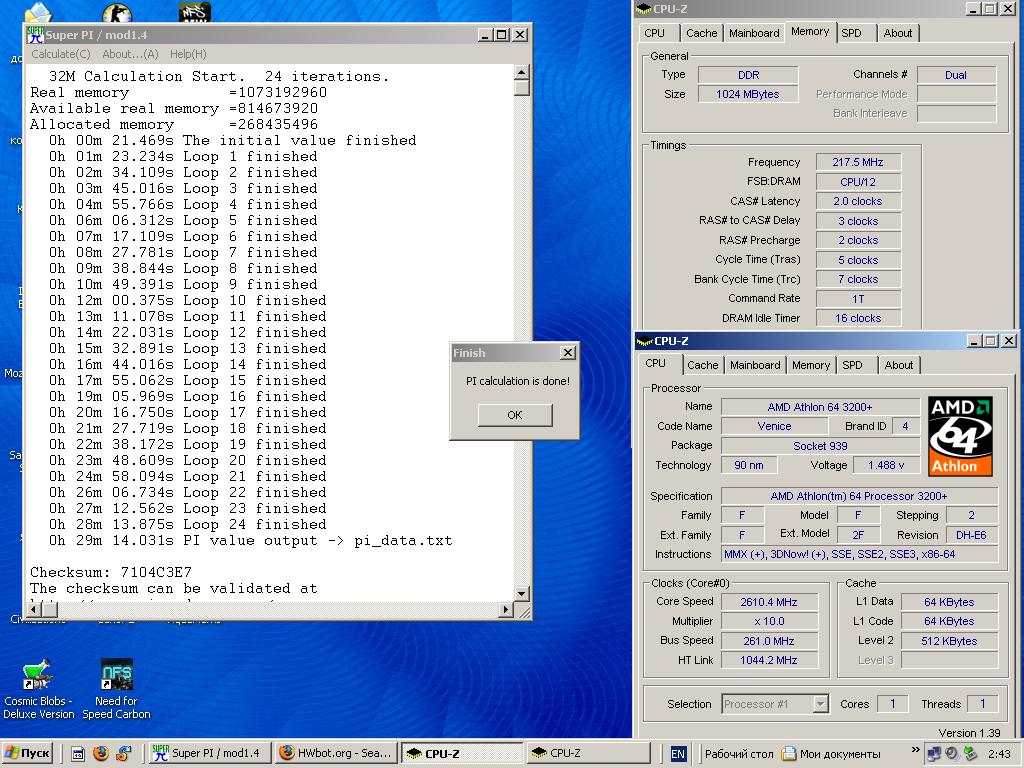
Task: Click the Super PI title bar icon
Action: [35, 35]
